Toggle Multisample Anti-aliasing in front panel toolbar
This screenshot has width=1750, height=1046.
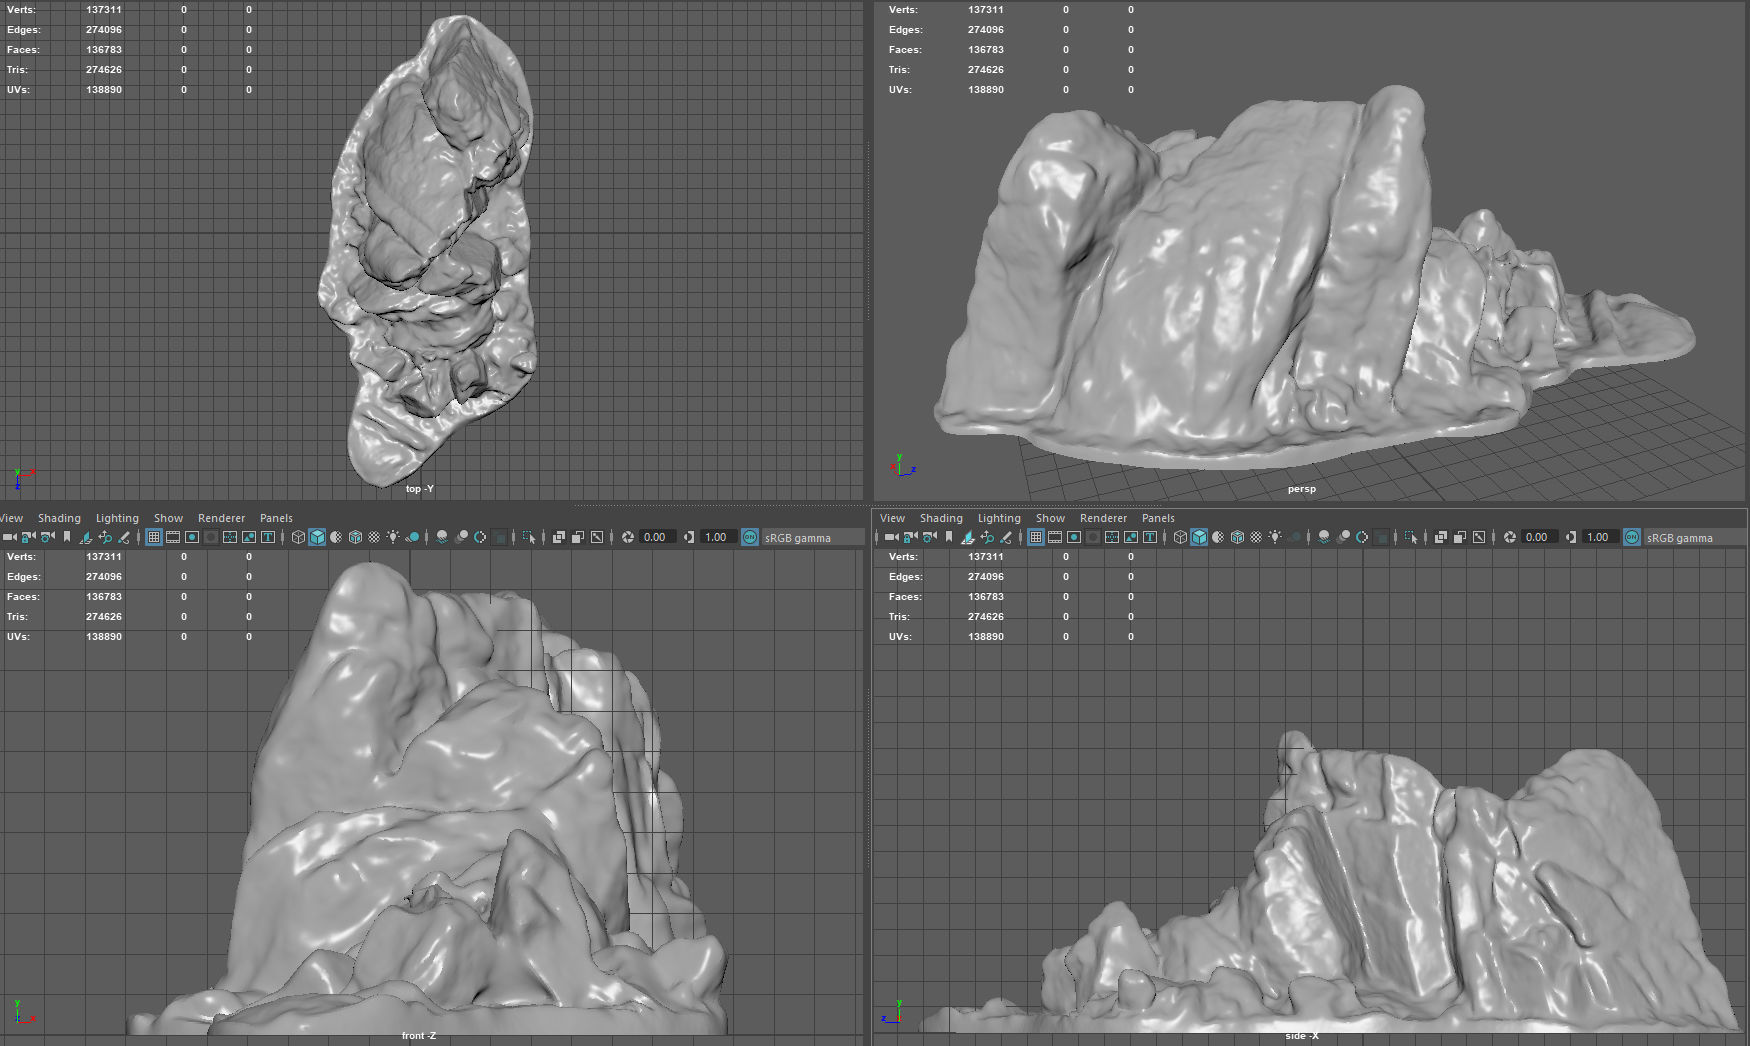pos(480,537)
